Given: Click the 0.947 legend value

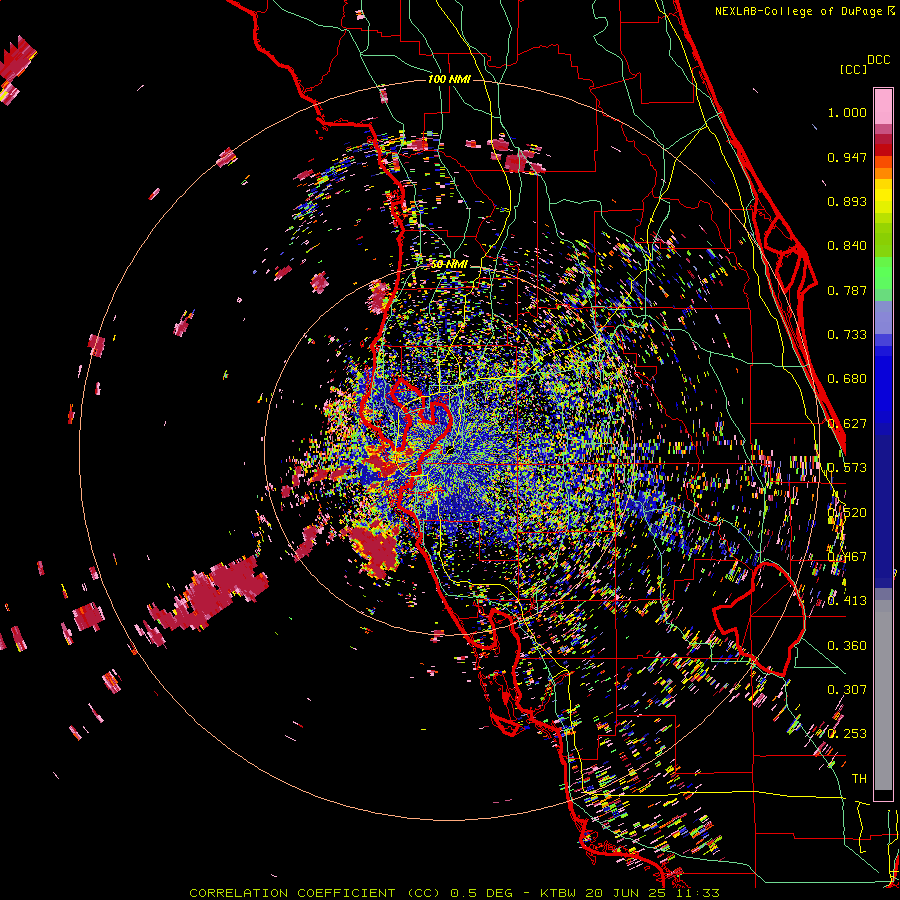Looking at the screenshot, I should (x=847, y=157).
